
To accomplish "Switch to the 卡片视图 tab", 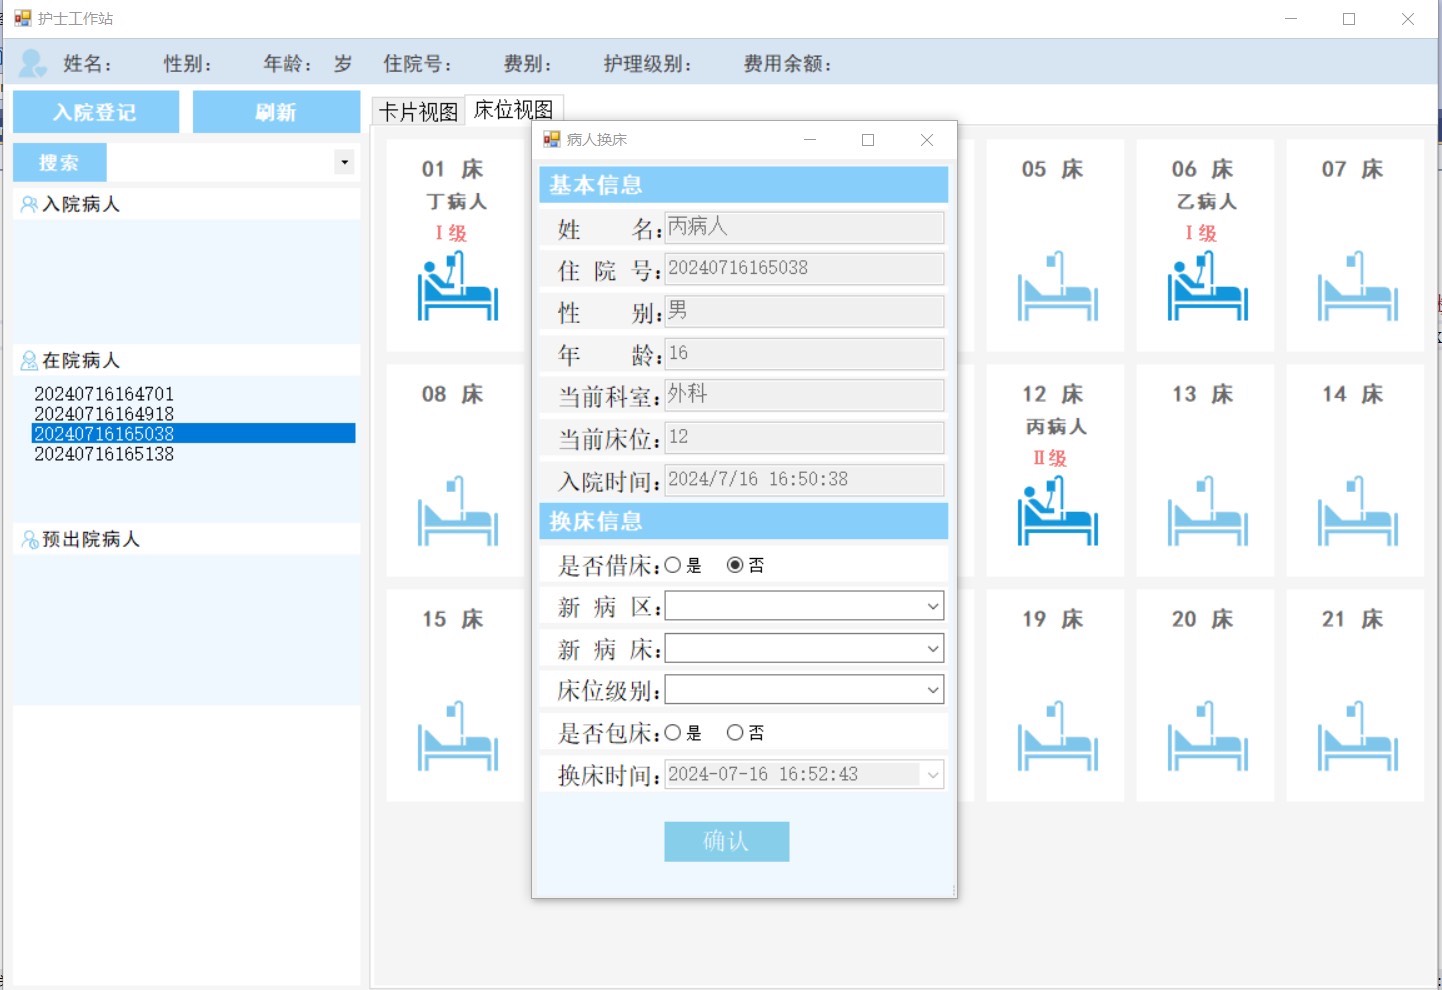I will tap(418, 111).
